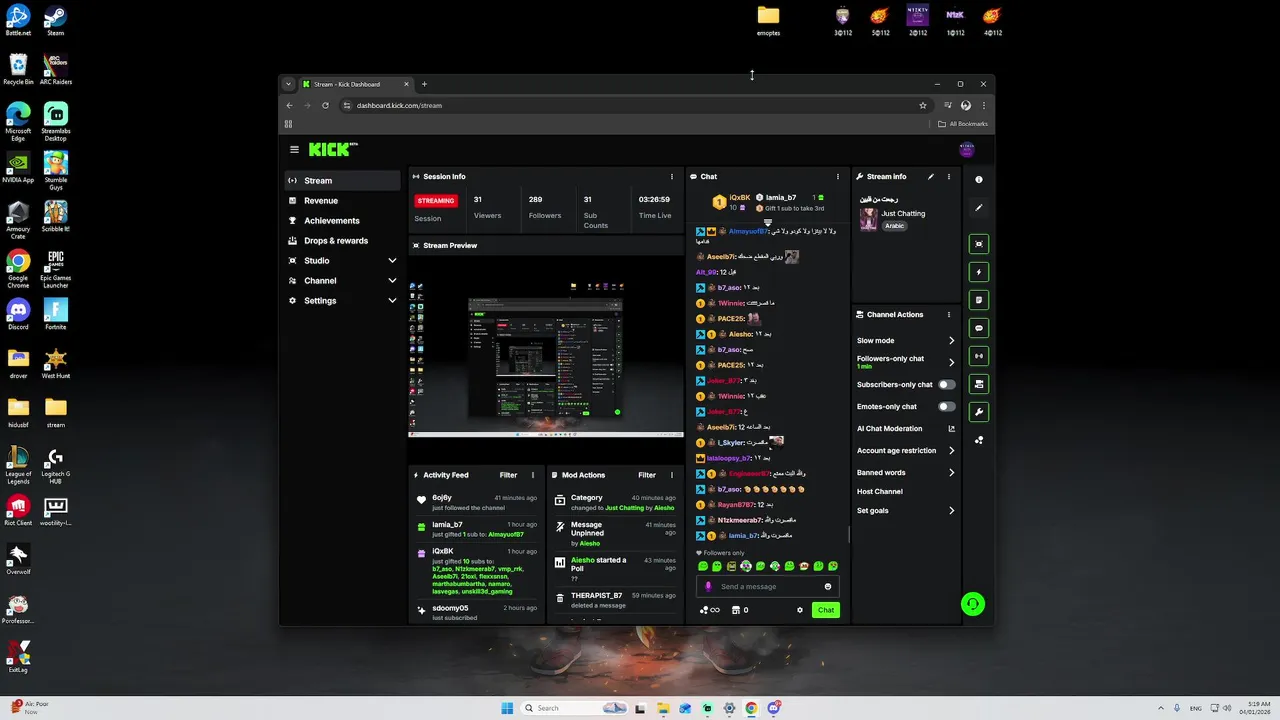
Task: Open a new Chrome tab
Action: click(x=424, y=84)
